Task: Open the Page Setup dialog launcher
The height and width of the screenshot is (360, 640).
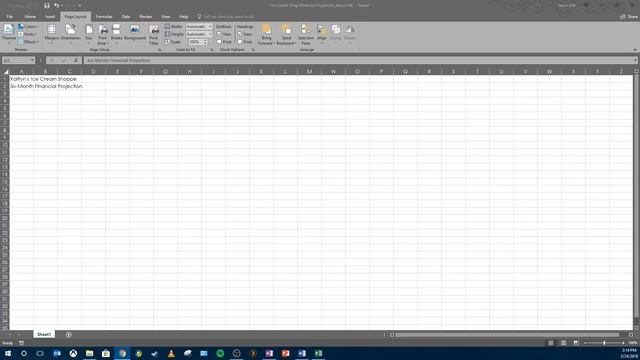Action: click(160, 50)
